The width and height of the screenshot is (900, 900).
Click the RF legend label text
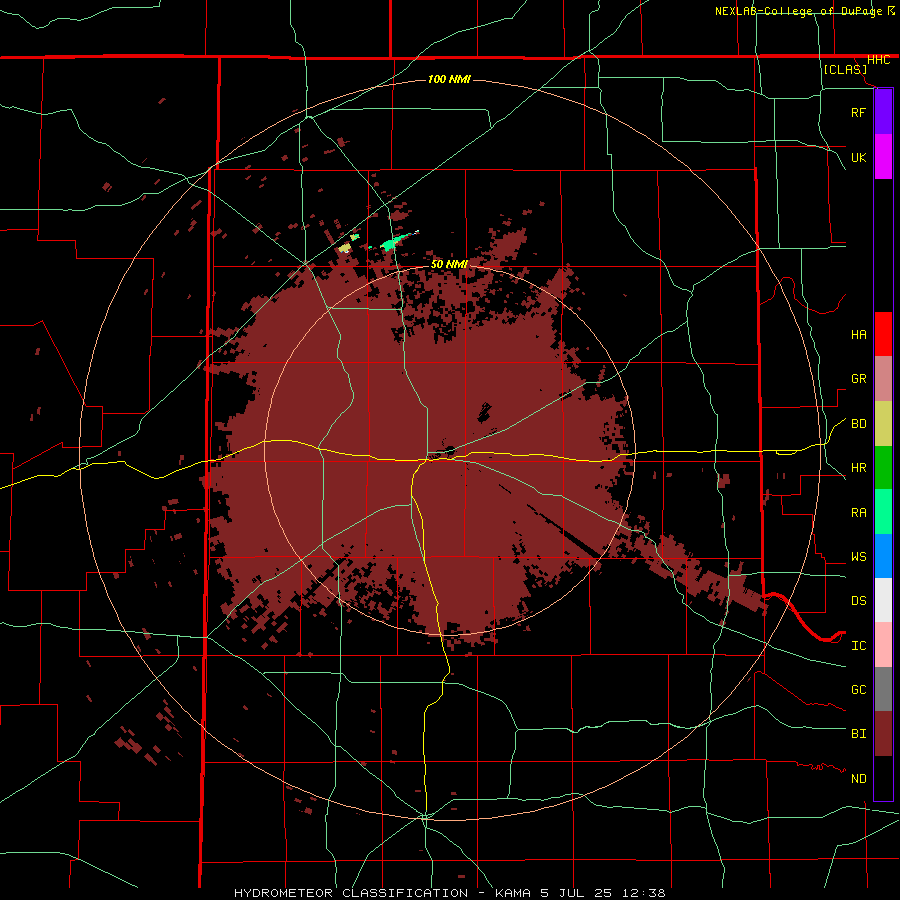[858, 112]
